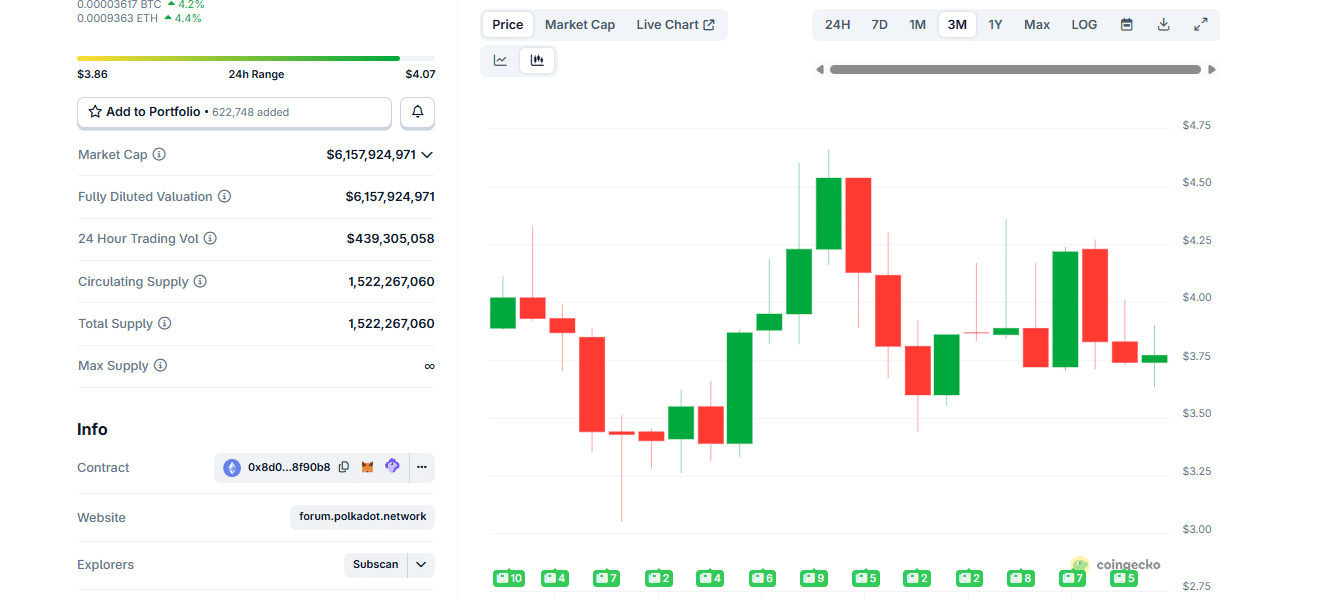Viewport: 1331px width, 600px height.
Task: Select the 1Y time range
Action: click(x=995, y=25)
